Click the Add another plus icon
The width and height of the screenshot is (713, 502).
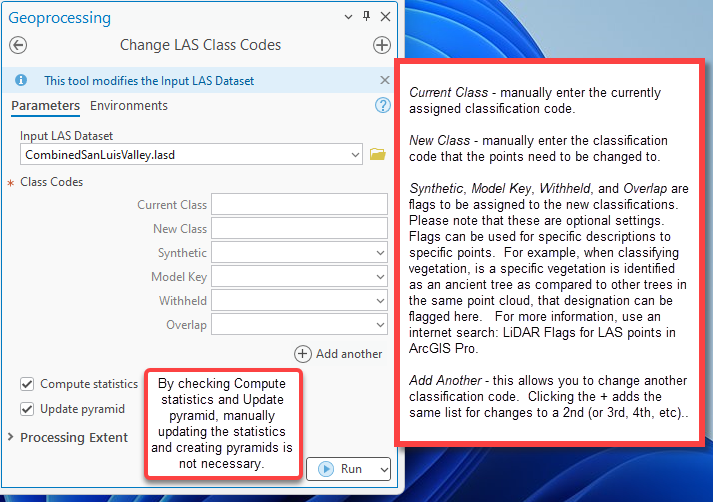coord(302,353)
